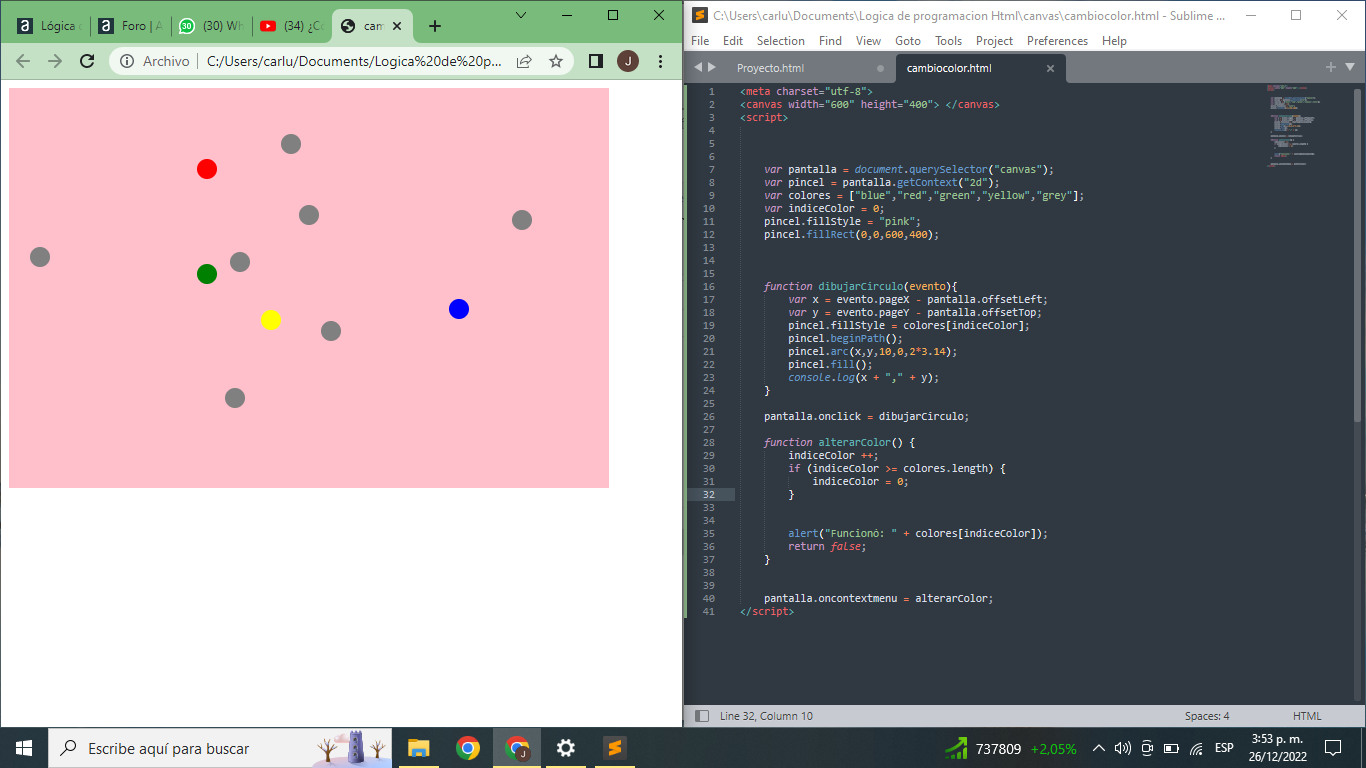Click the 'pantalla.onclick = dibujarCirculo;' line
The image size is (1366, 768).
866,416
